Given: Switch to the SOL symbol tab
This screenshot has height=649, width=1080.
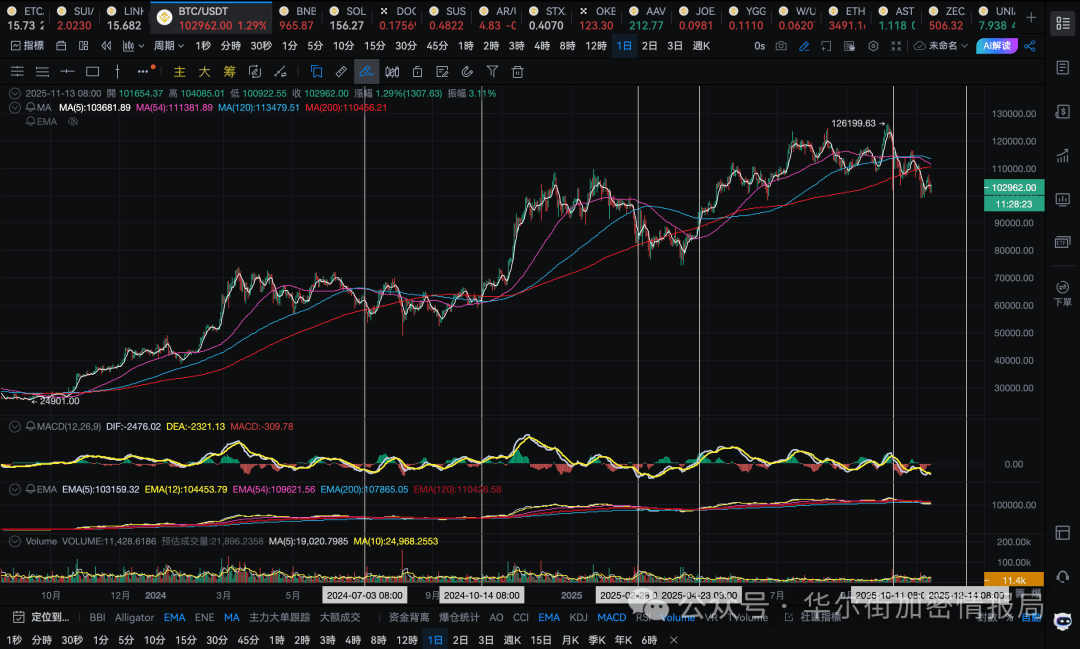Looking at the screenshot, I should [348, 18].
